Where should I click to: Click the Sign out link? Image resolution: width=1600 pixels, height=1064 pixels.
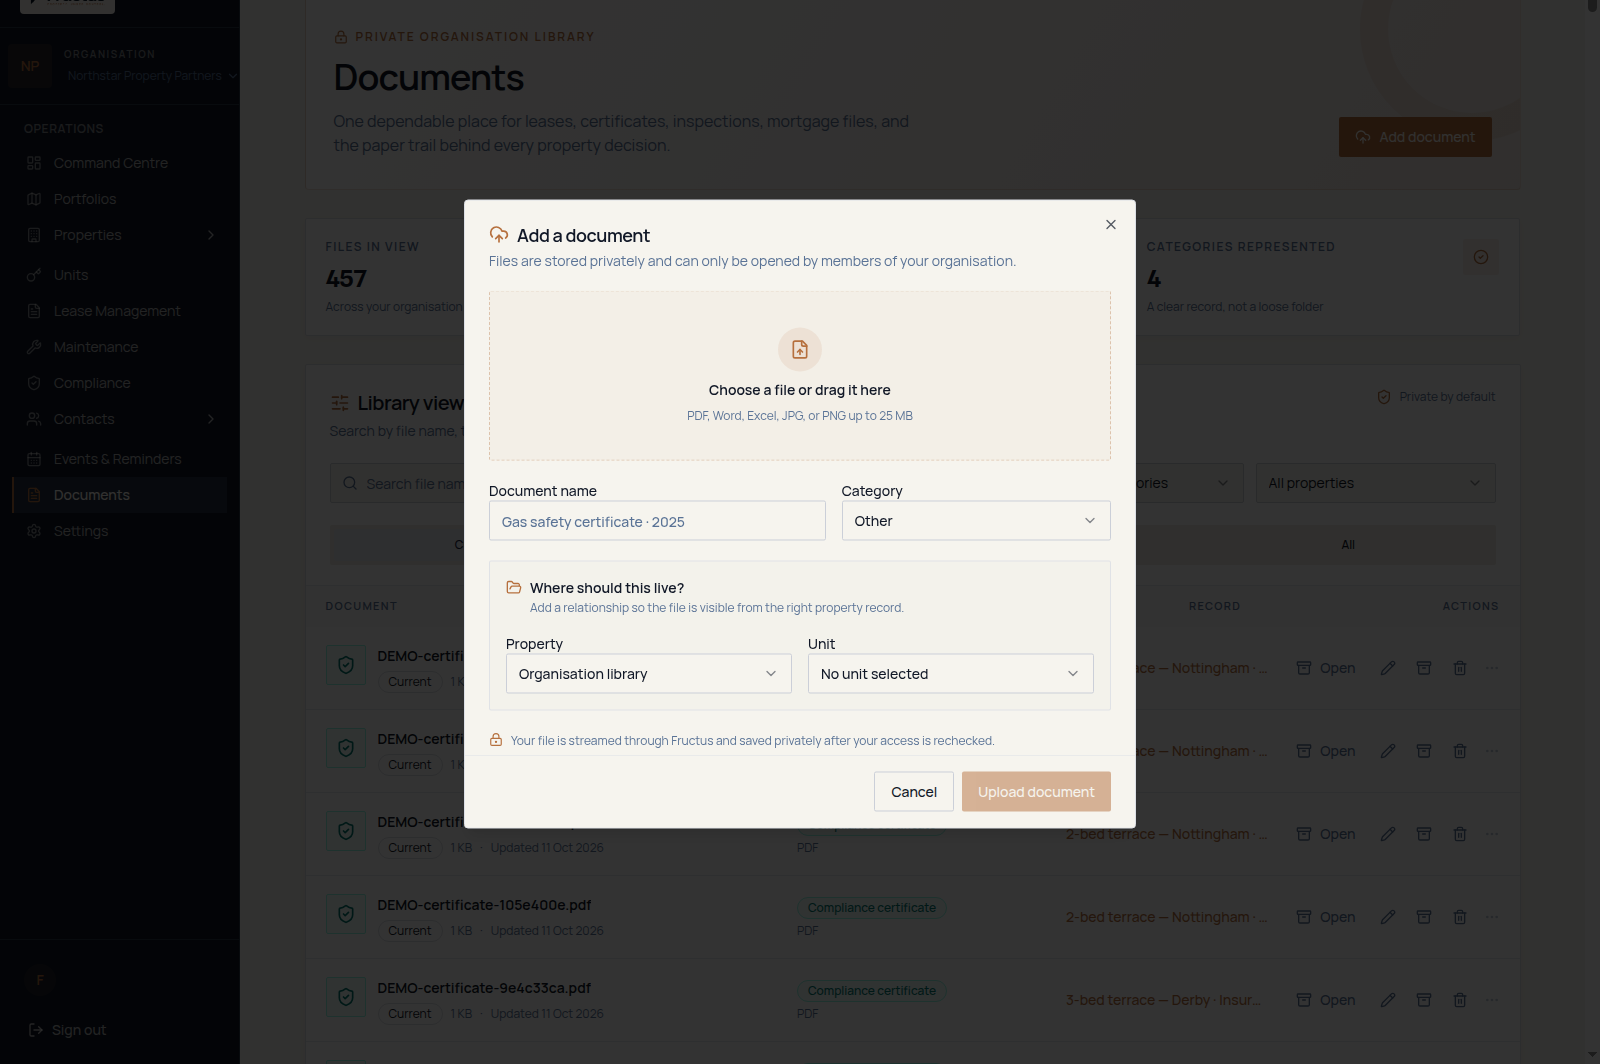tap(67, 1030)
